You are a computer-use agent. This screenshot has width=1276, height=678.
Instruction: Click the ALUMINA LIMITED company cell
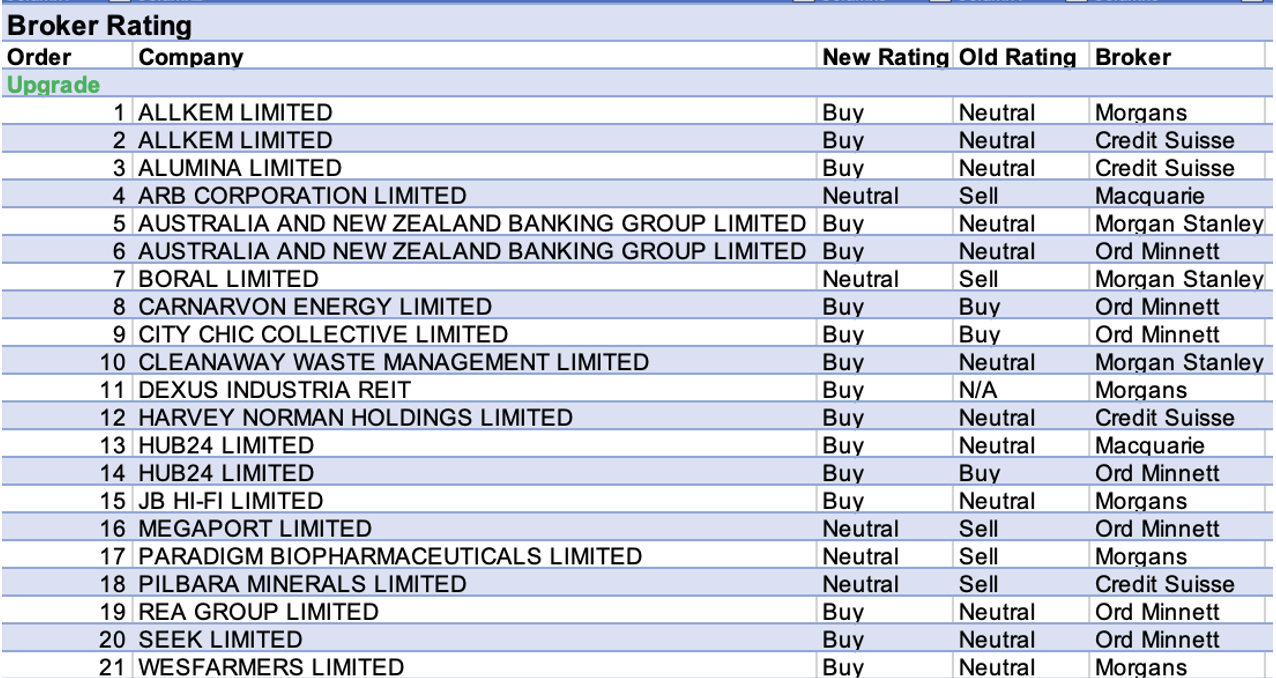[x=240, y=168]
